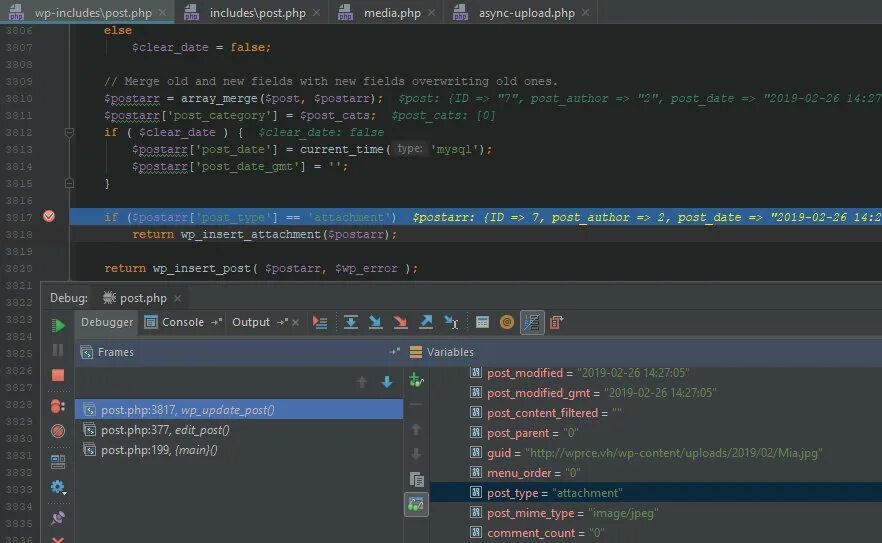Open async-upload.php editor tab
The image size is (882, 543).
[521, 12]
